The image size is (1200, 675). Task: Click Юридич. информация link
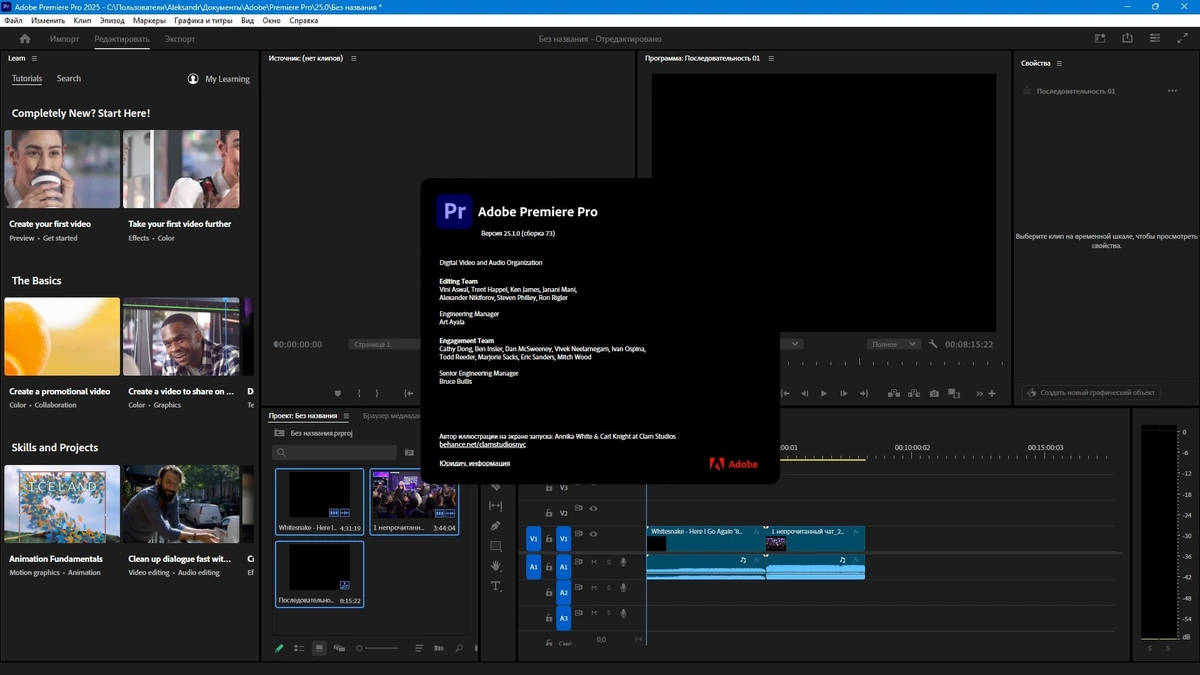click(475, 464)
